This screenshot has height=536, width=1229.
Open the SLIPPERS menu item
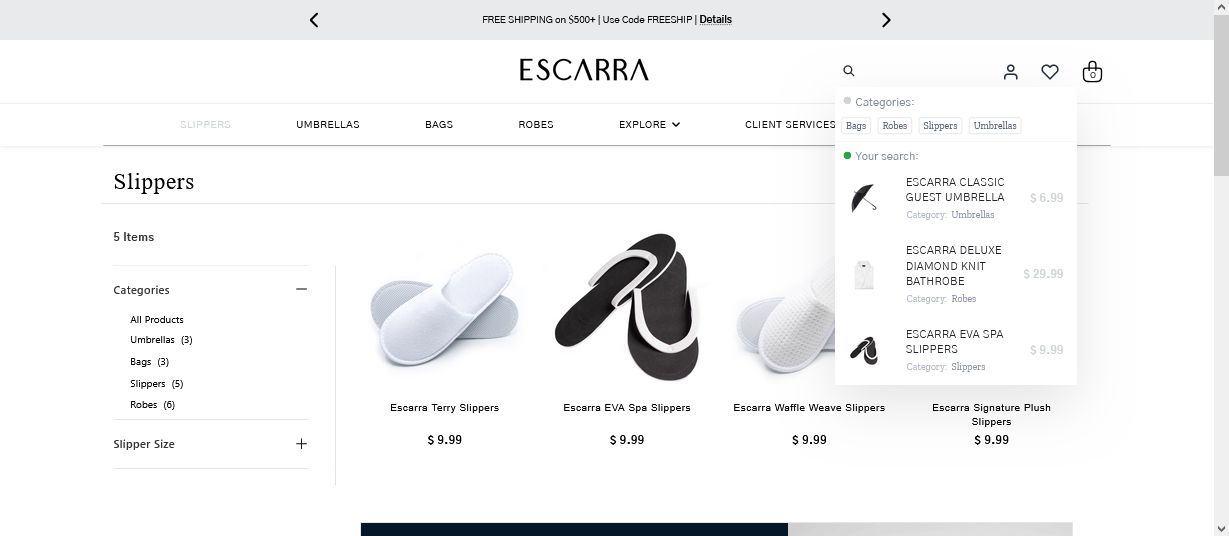(x=205, y=125)
